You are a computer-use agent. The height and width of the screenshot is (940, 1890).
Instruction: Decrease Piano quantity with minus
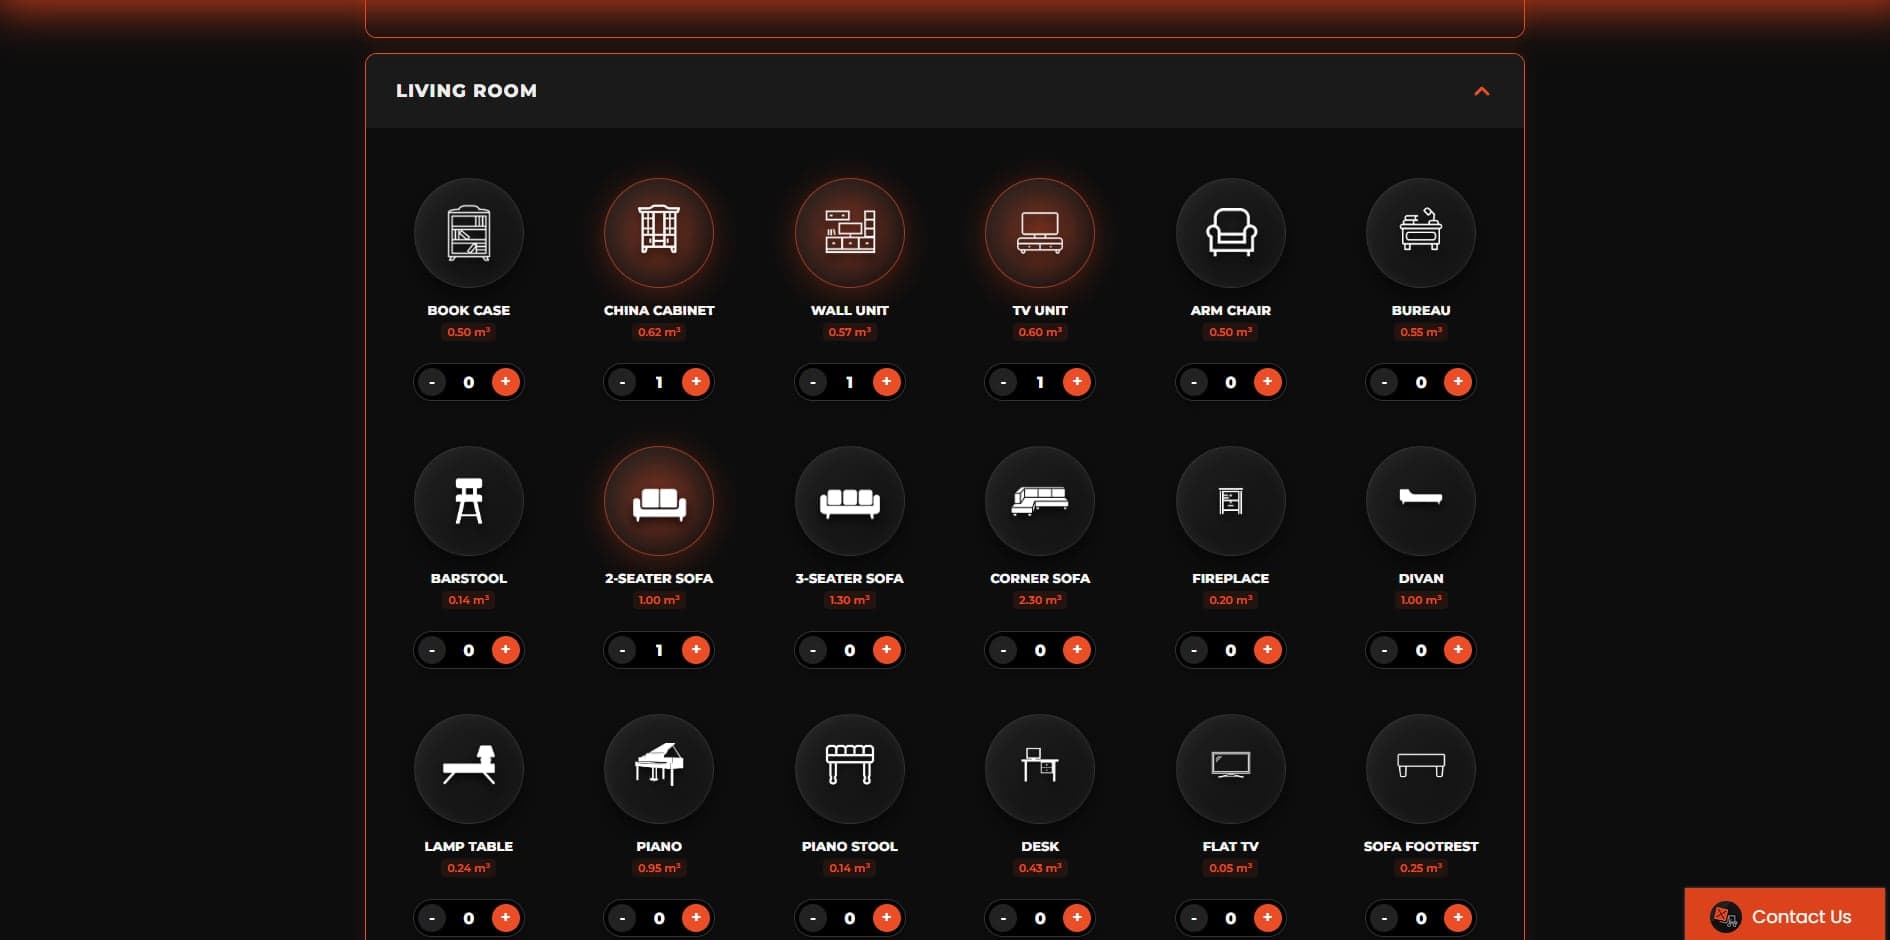pos(622,918)
